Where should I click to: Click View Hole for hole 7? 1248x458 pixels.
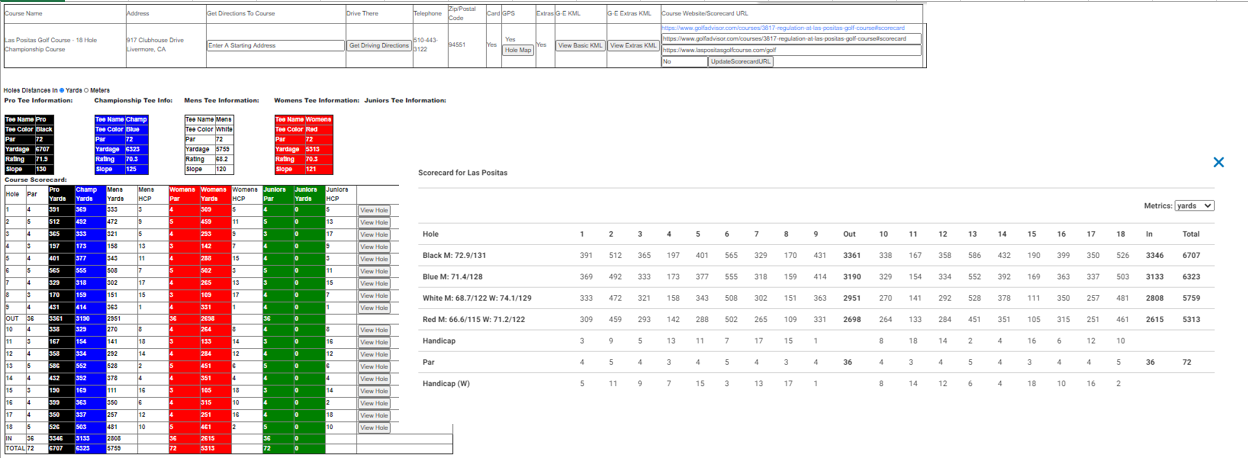(374, 283)
